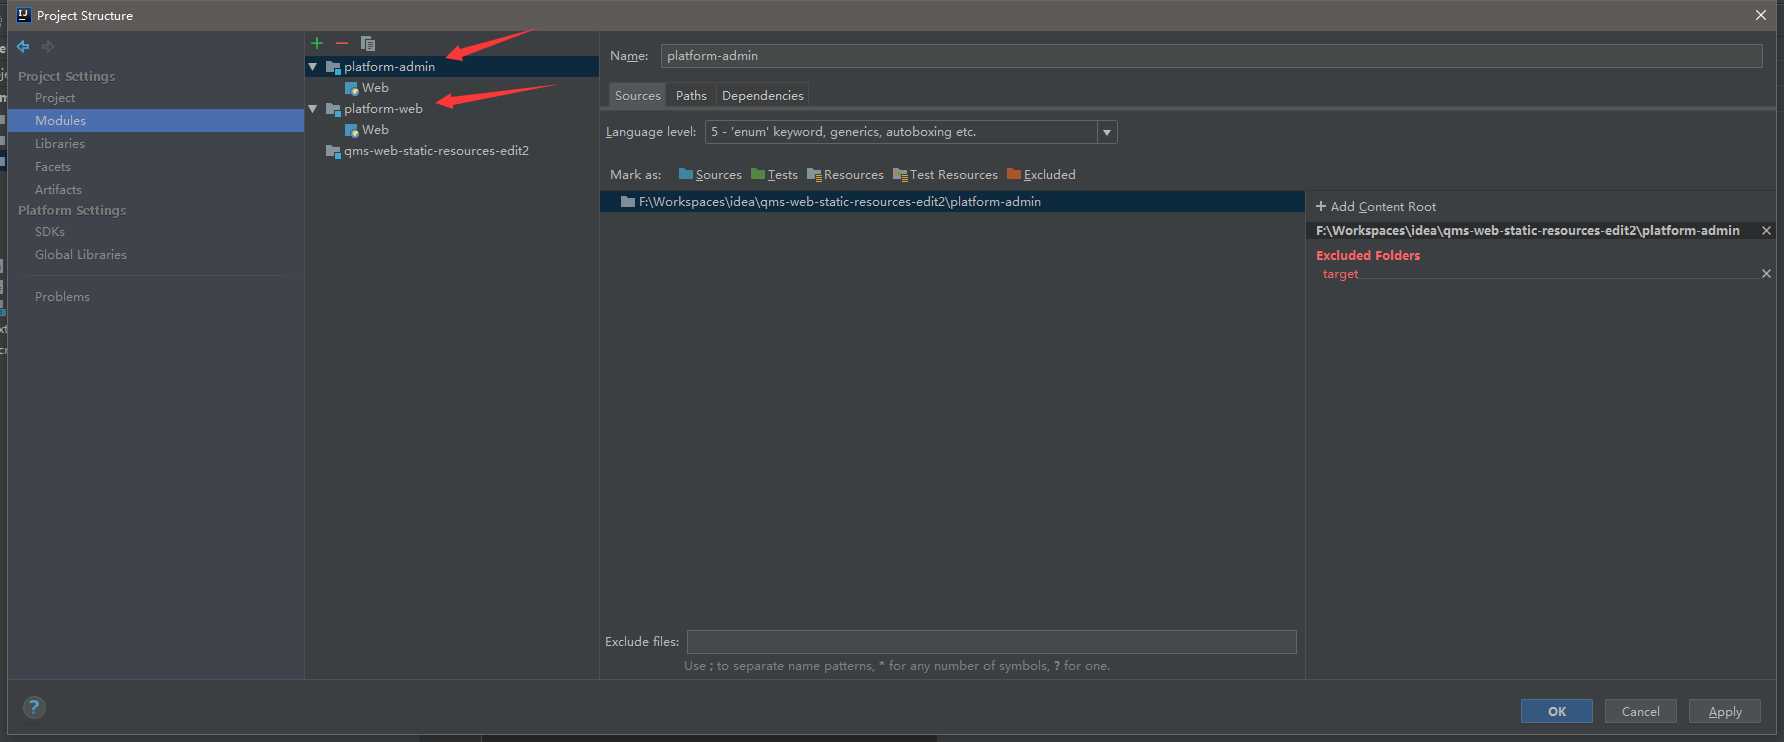
Task: Click the Cancel button
Action: click(x=1641, y=711)
